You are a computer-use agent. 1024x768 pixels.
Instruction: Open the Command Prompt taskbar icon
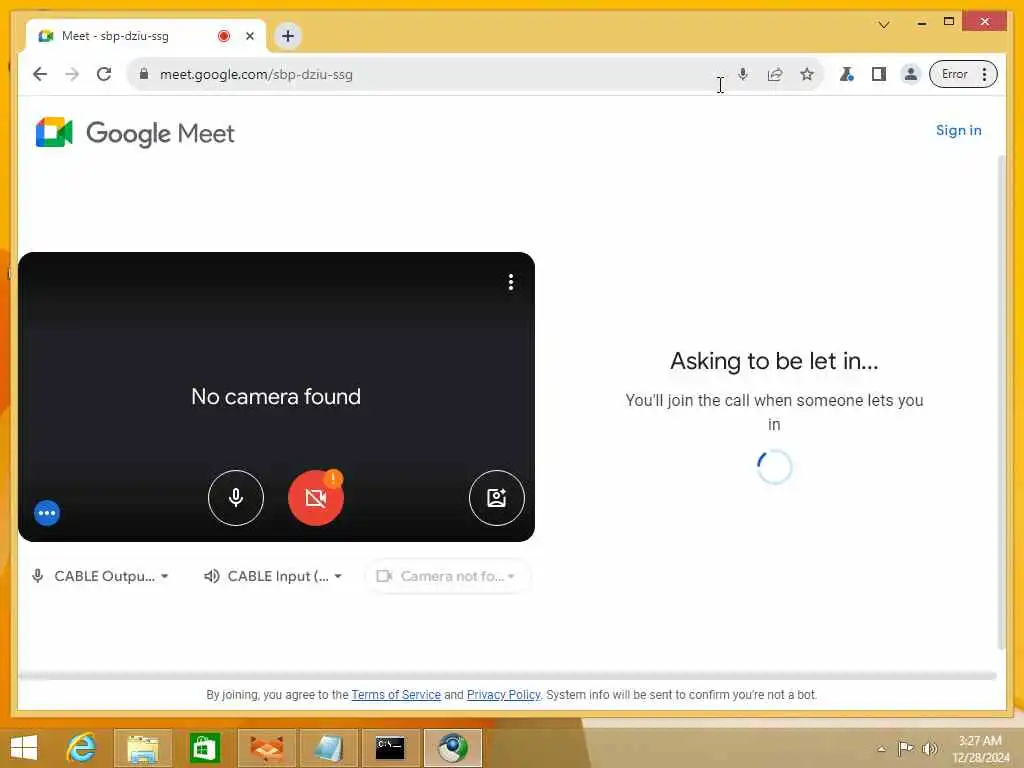pyautogui.click(x=390, y=748)
